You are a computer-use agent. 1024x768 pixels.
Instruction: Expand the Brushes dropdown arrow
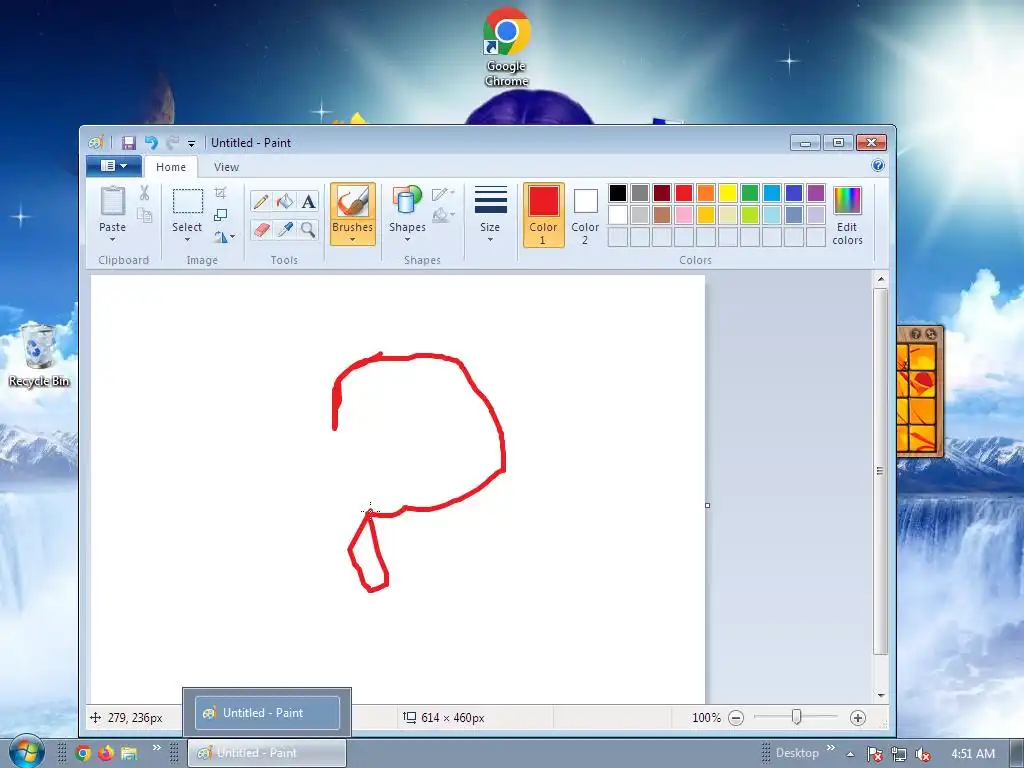point(352,240)
